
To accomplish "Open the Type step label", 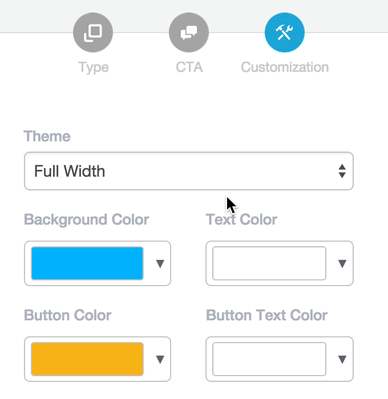I will [93, 67].
